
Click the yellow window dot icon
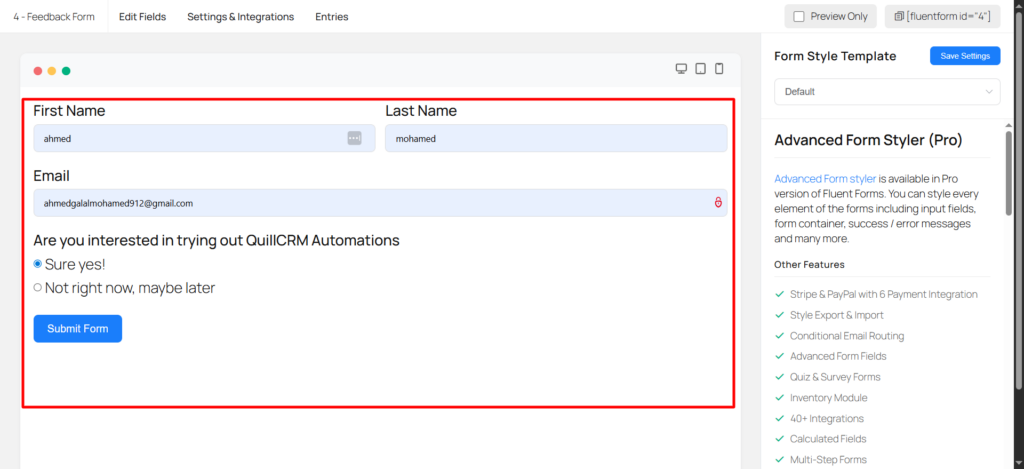[52, 71]
